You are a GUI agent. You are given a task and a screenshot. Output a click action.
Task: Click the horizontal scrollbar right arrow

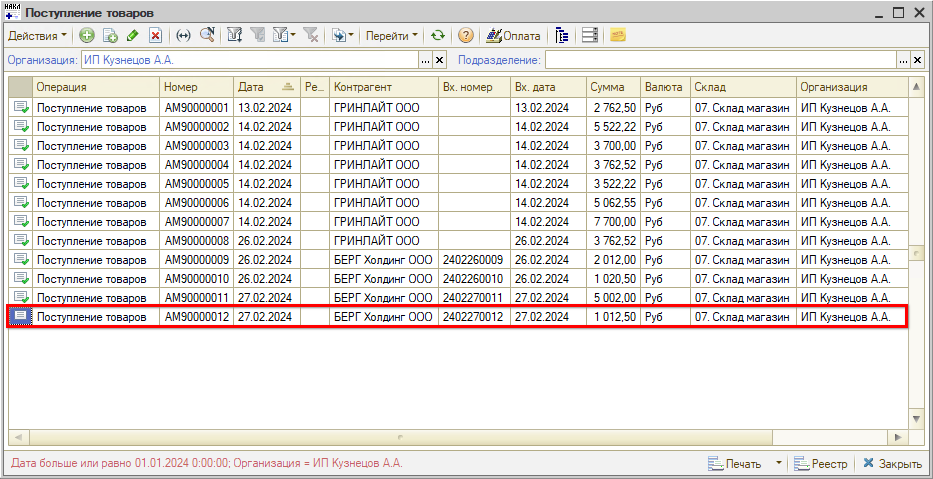tap(898, 437)
